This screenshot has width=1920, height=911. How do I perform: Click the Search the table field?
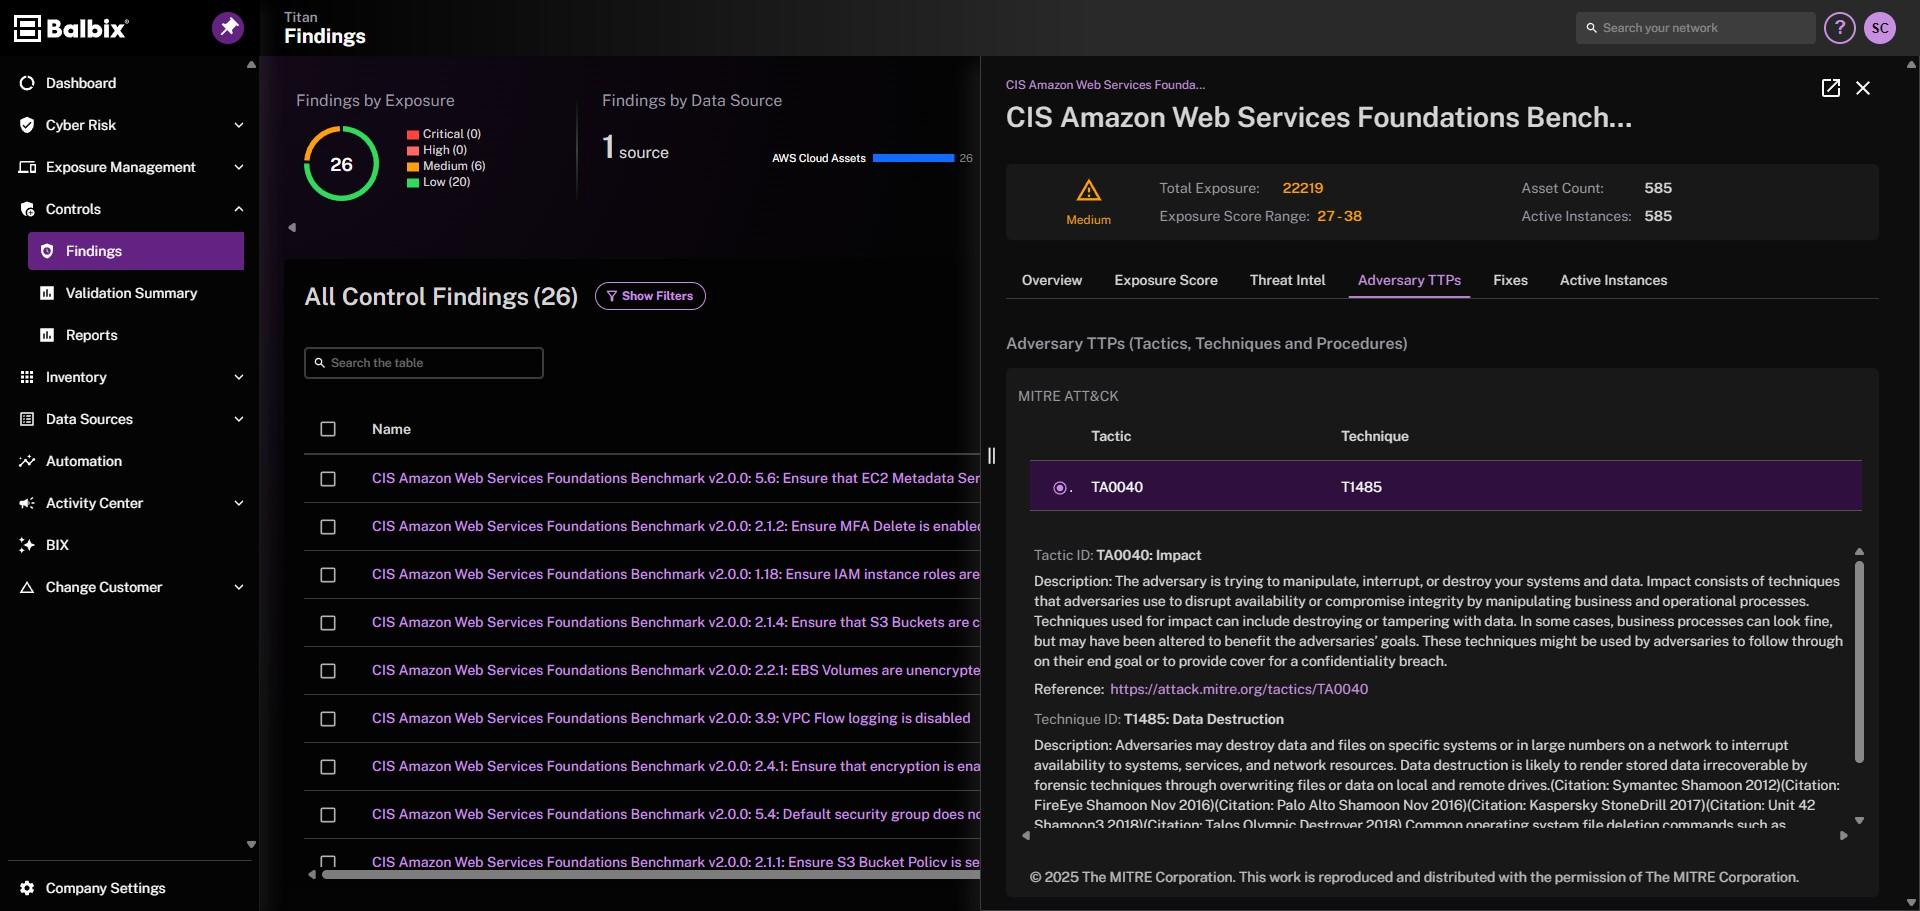tap(424, 363)
